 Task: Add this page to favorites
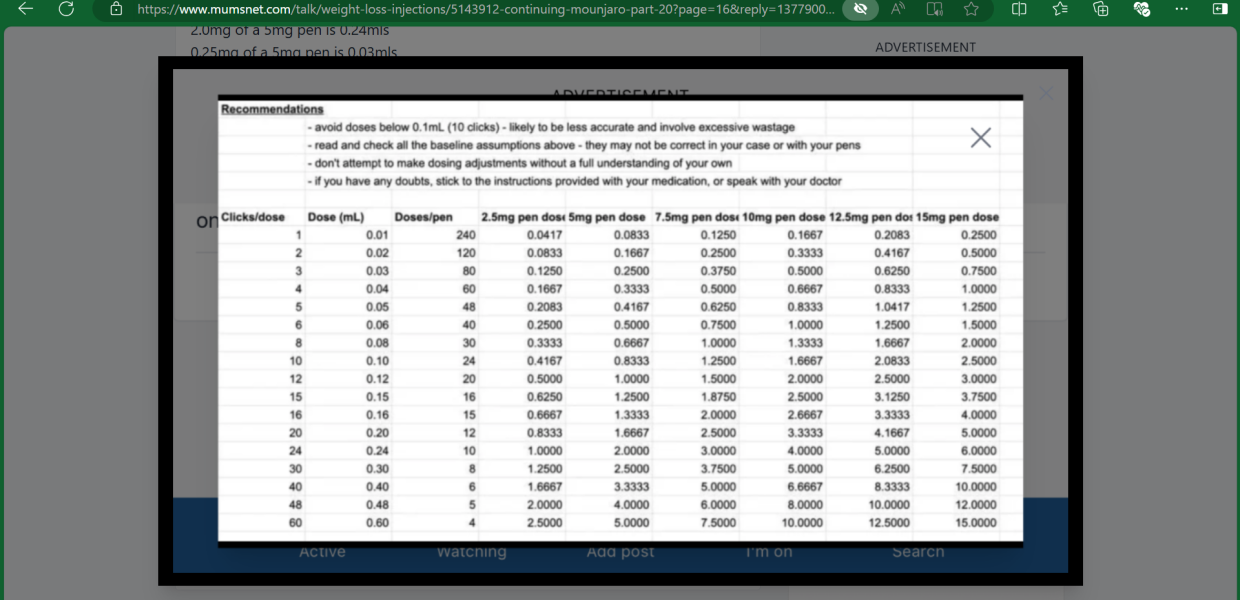(x=971, y=9)
